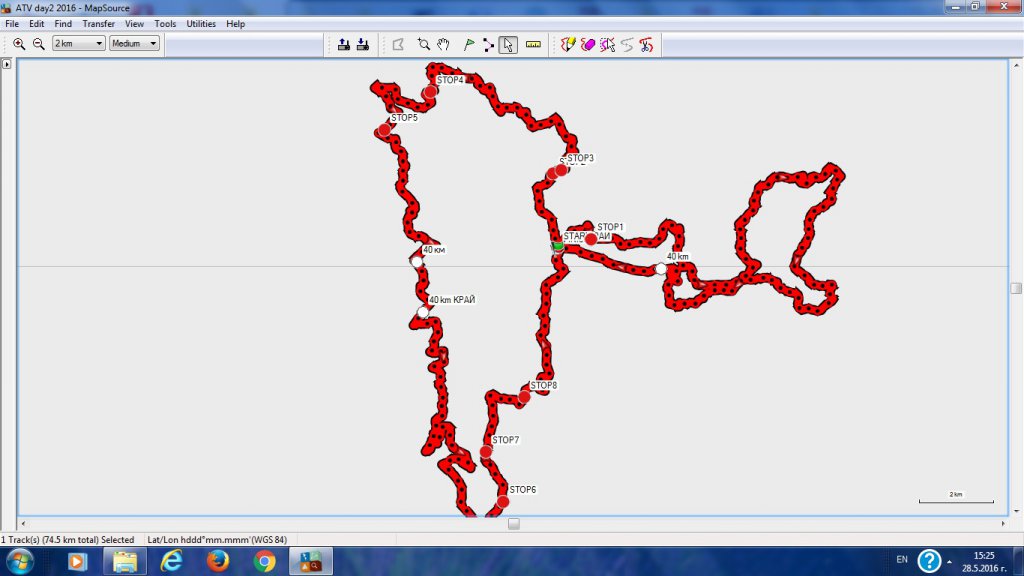
Task: Open Internet Explorer from the taskbar
Action: [171, 561]
